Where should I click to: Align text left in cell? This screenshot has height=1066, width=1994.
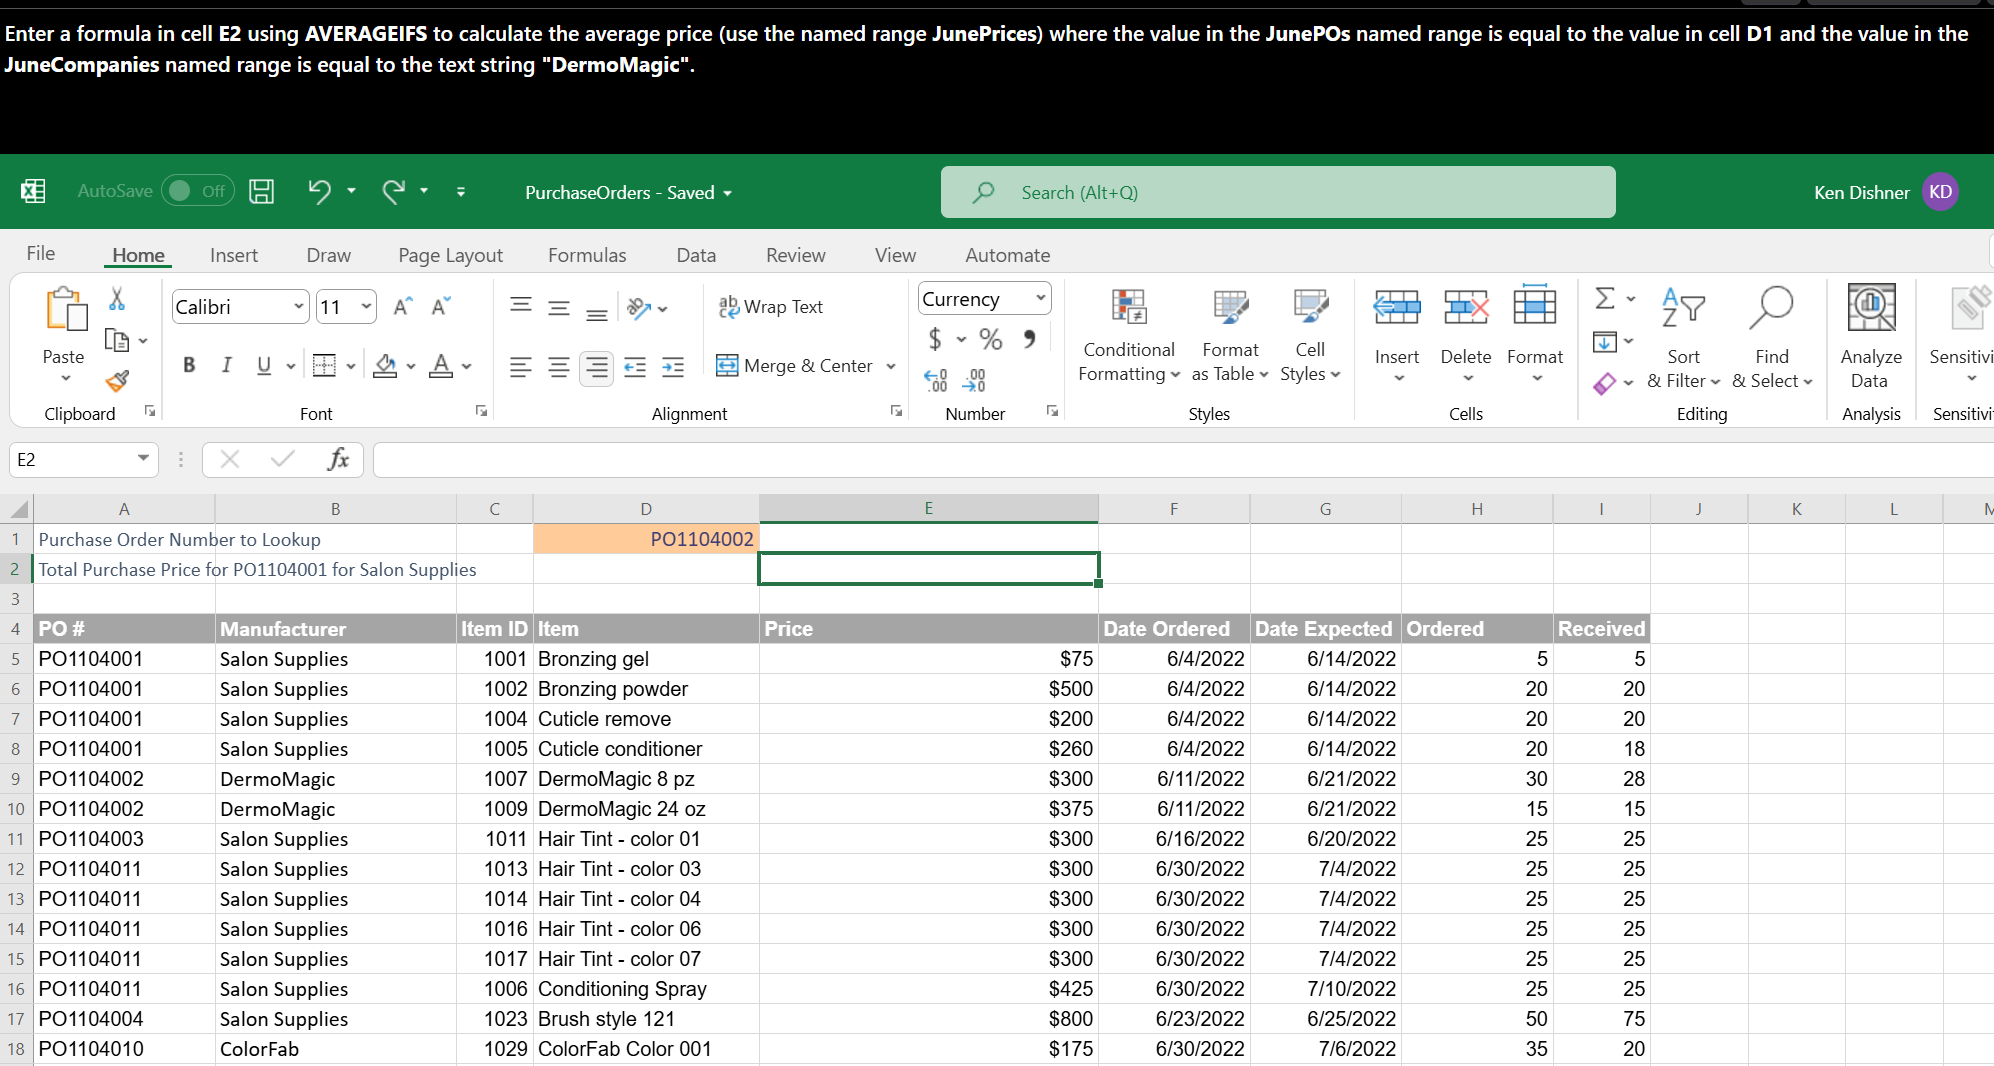click(x=521, y=367)
